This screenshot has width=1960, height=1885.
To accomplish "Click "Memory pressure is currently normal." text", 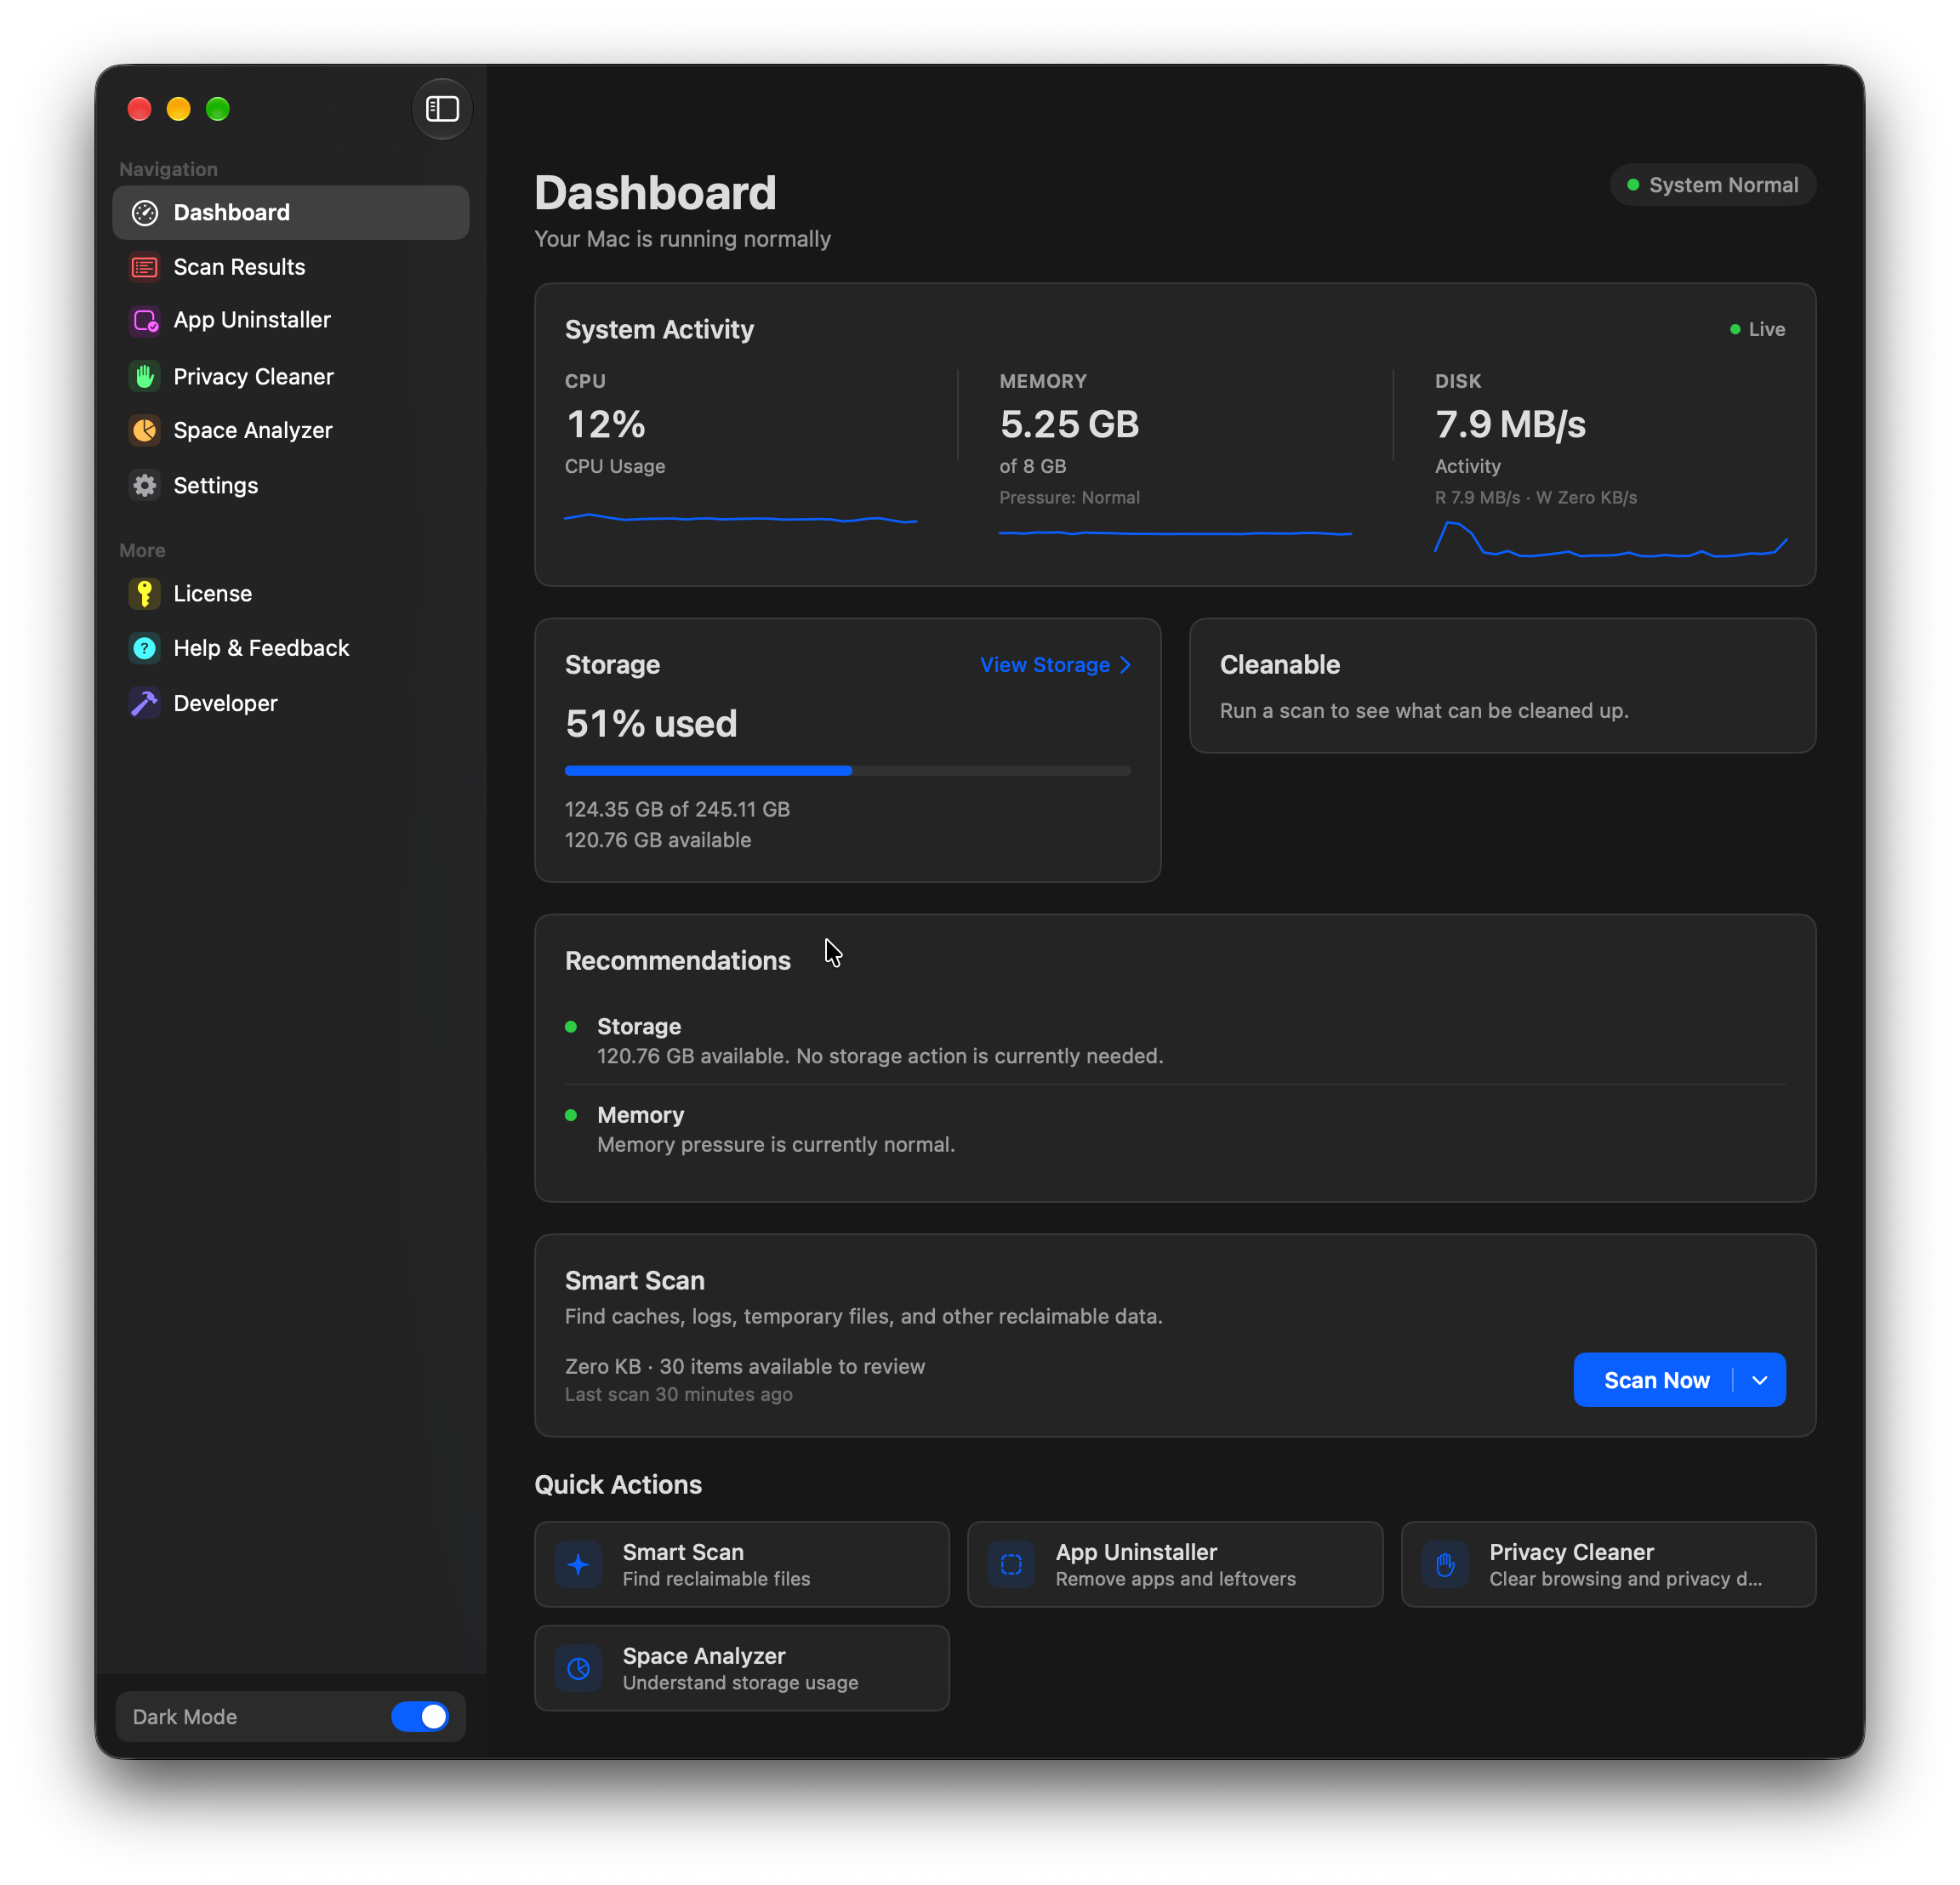I will click(776, 1144).
